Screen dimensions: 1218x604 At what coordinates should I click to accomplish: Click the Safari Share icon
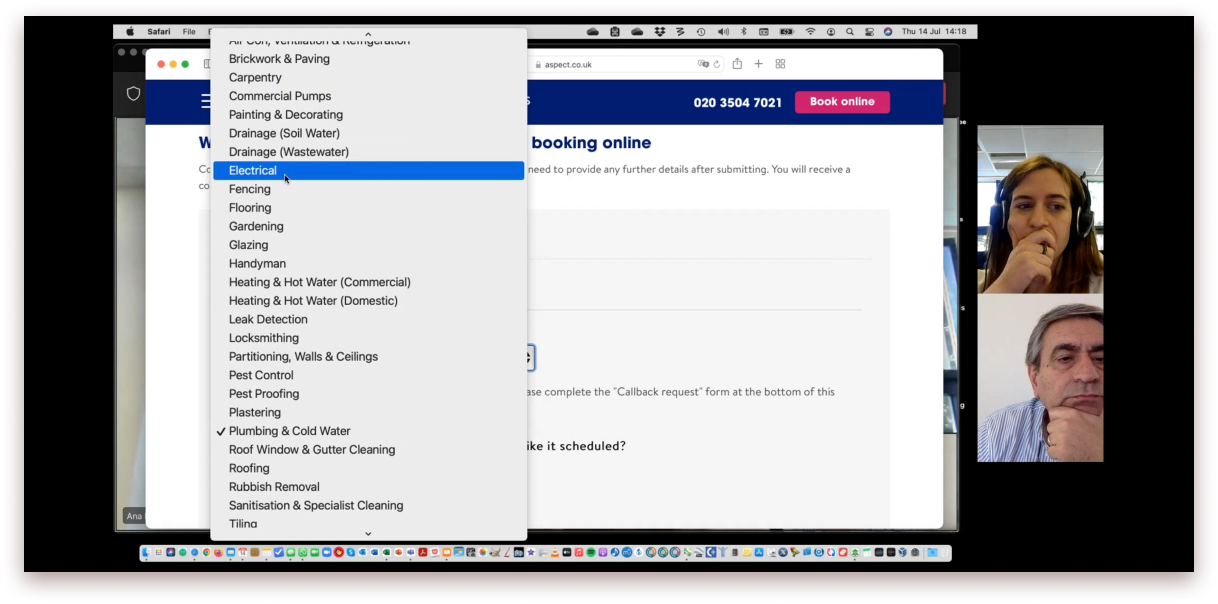pyautogui.click(x=737, y=64)
